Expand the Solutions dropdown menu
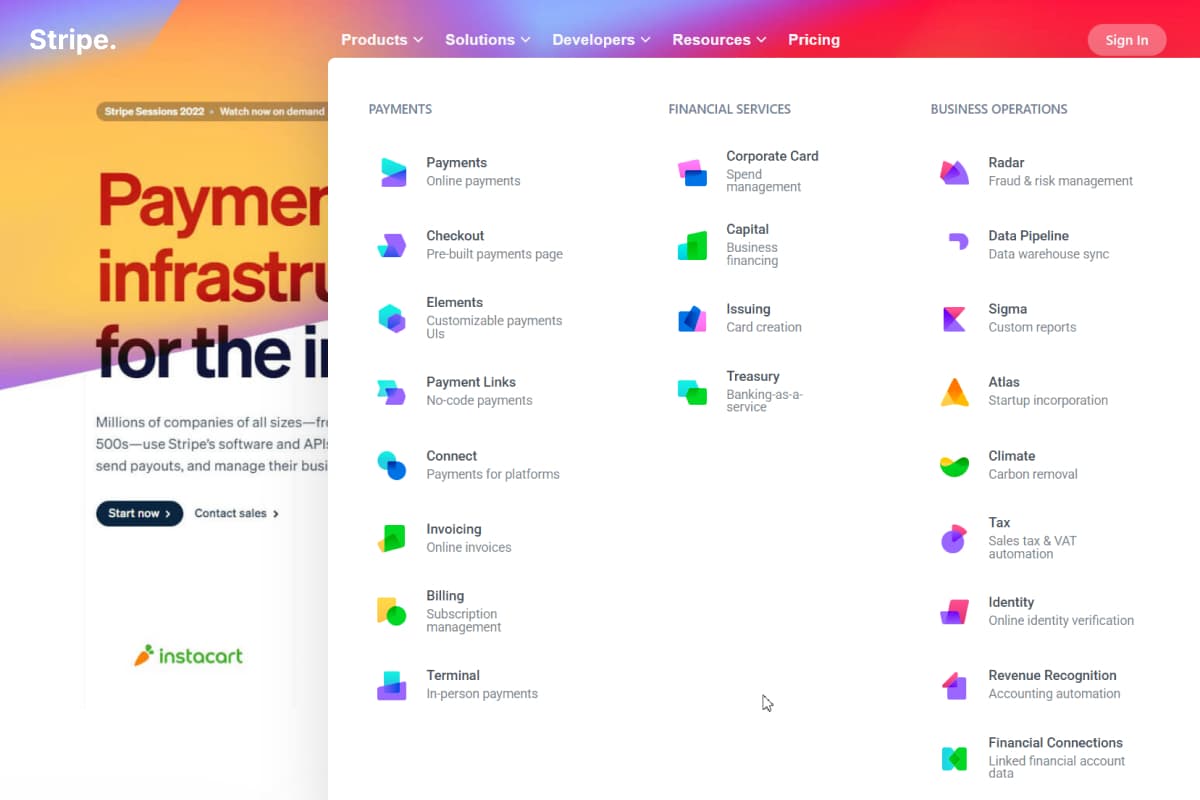 [488, 40]
